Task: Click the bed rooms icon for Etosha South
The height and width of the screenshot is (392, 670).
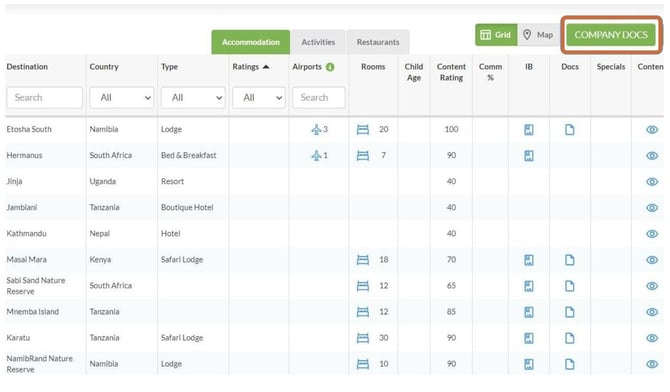Action: [363, 129]
